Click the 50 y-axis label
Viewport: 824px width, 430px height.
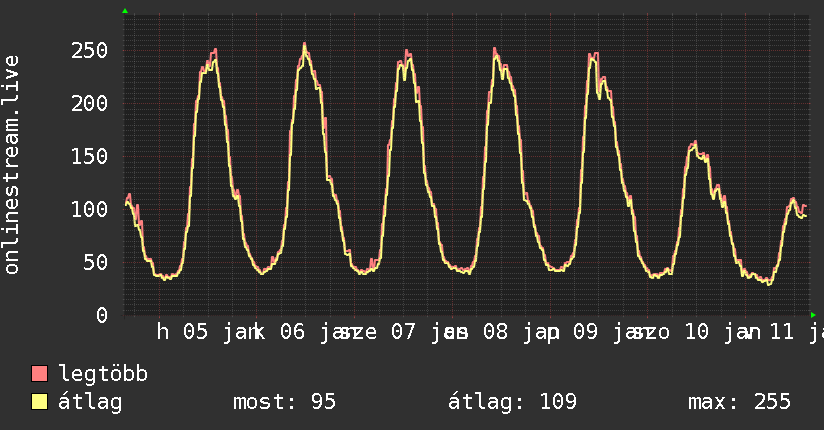pyautogui.click(x=96, y=262)
